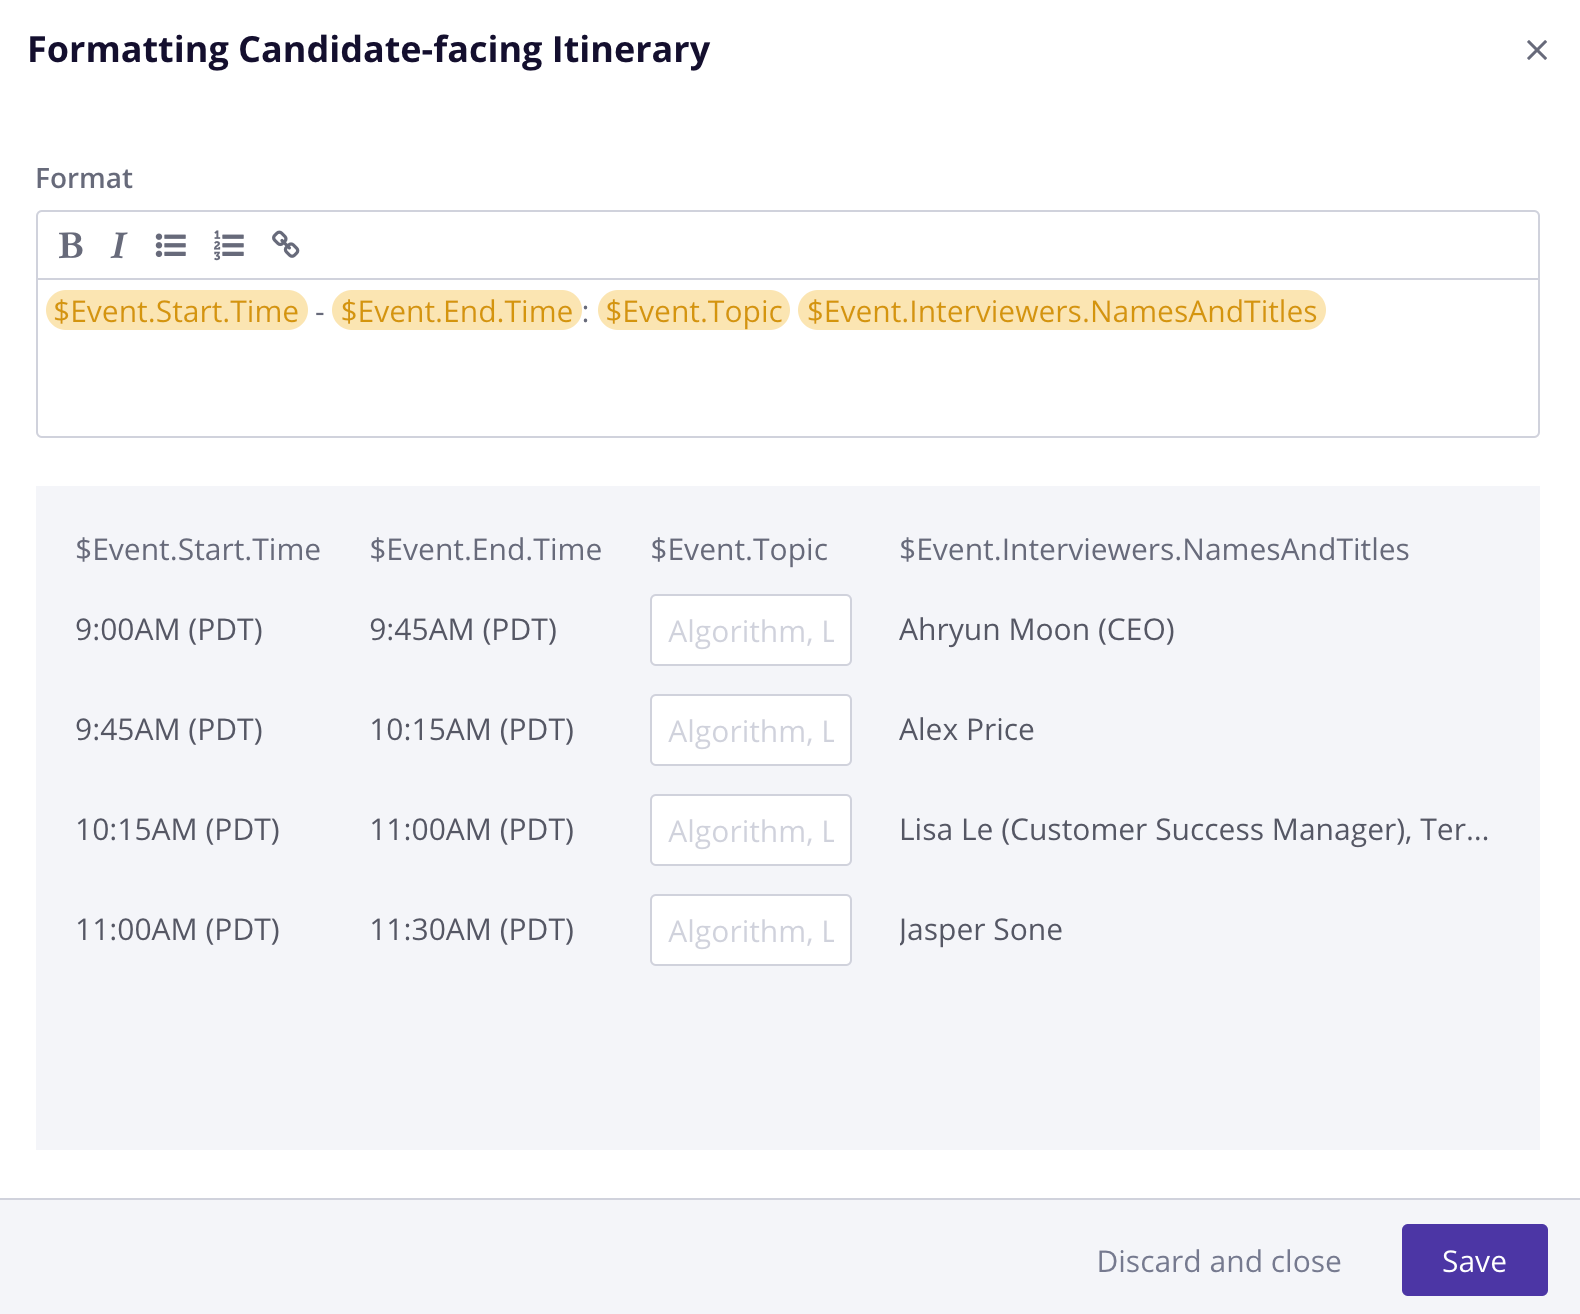Click the $Event.Topic column header
Image resolution: width=1580 pixels, height=1314 pixels.
tap(739, 549)
